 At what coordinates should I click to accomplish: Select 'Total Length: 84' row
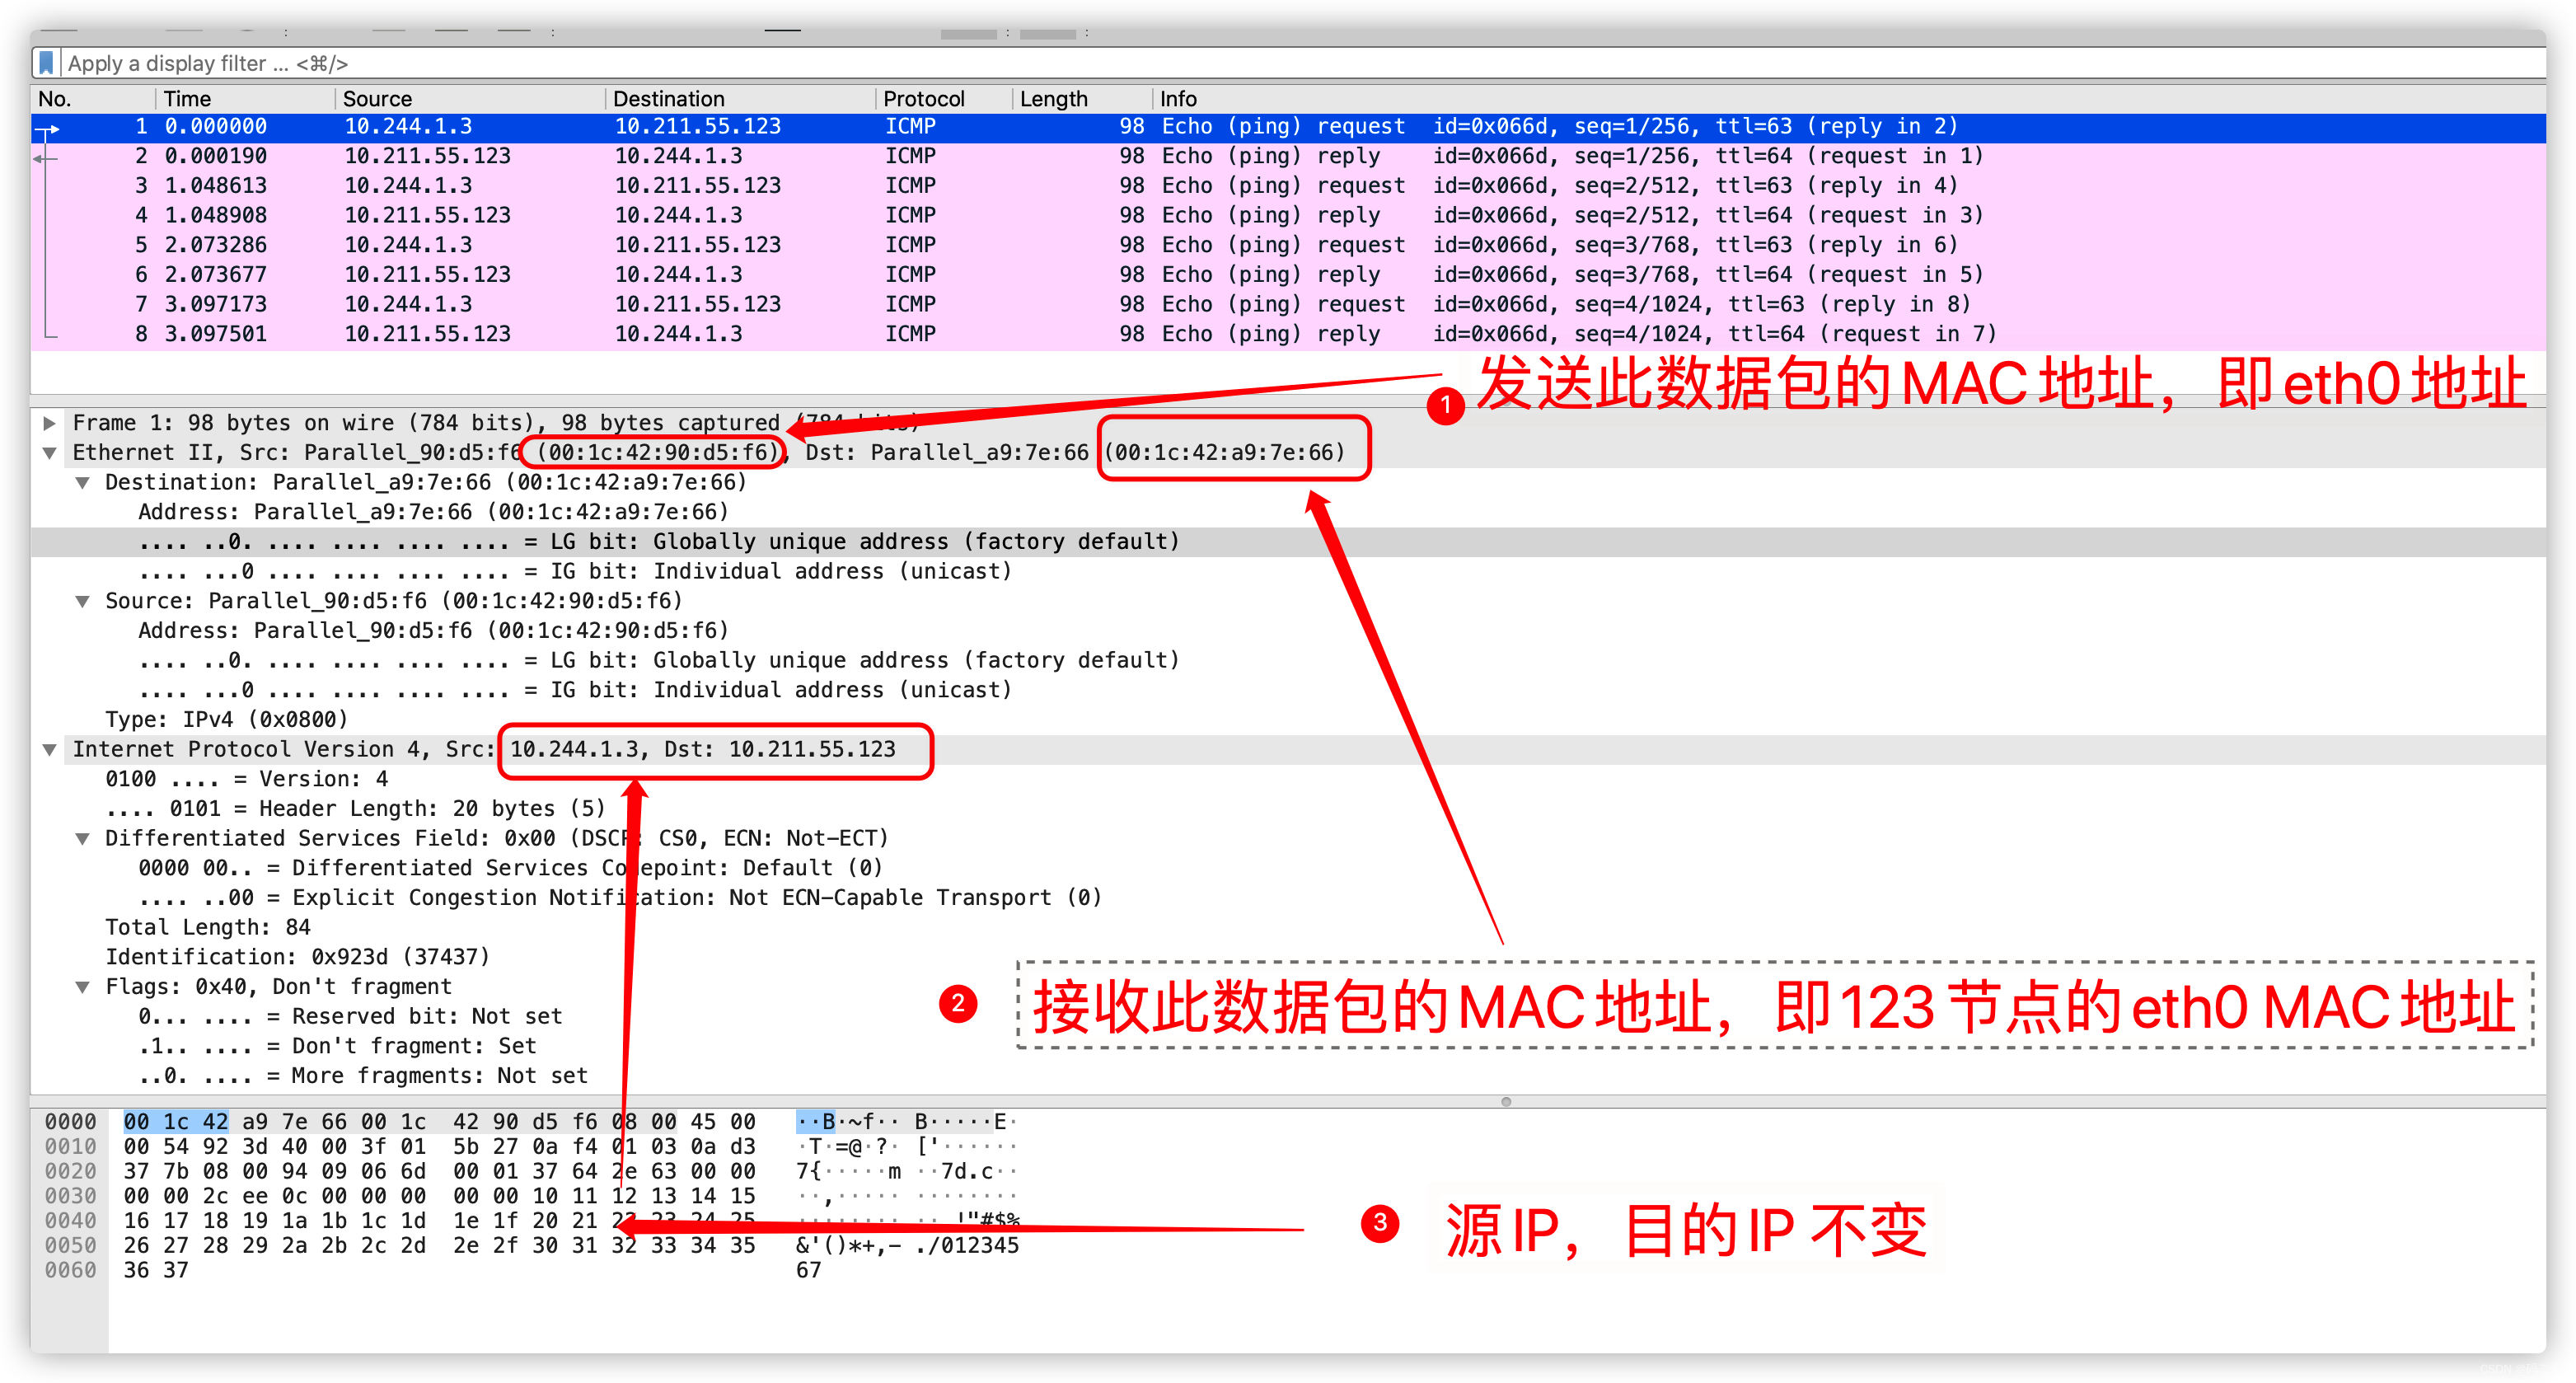tap(1288, 928)
